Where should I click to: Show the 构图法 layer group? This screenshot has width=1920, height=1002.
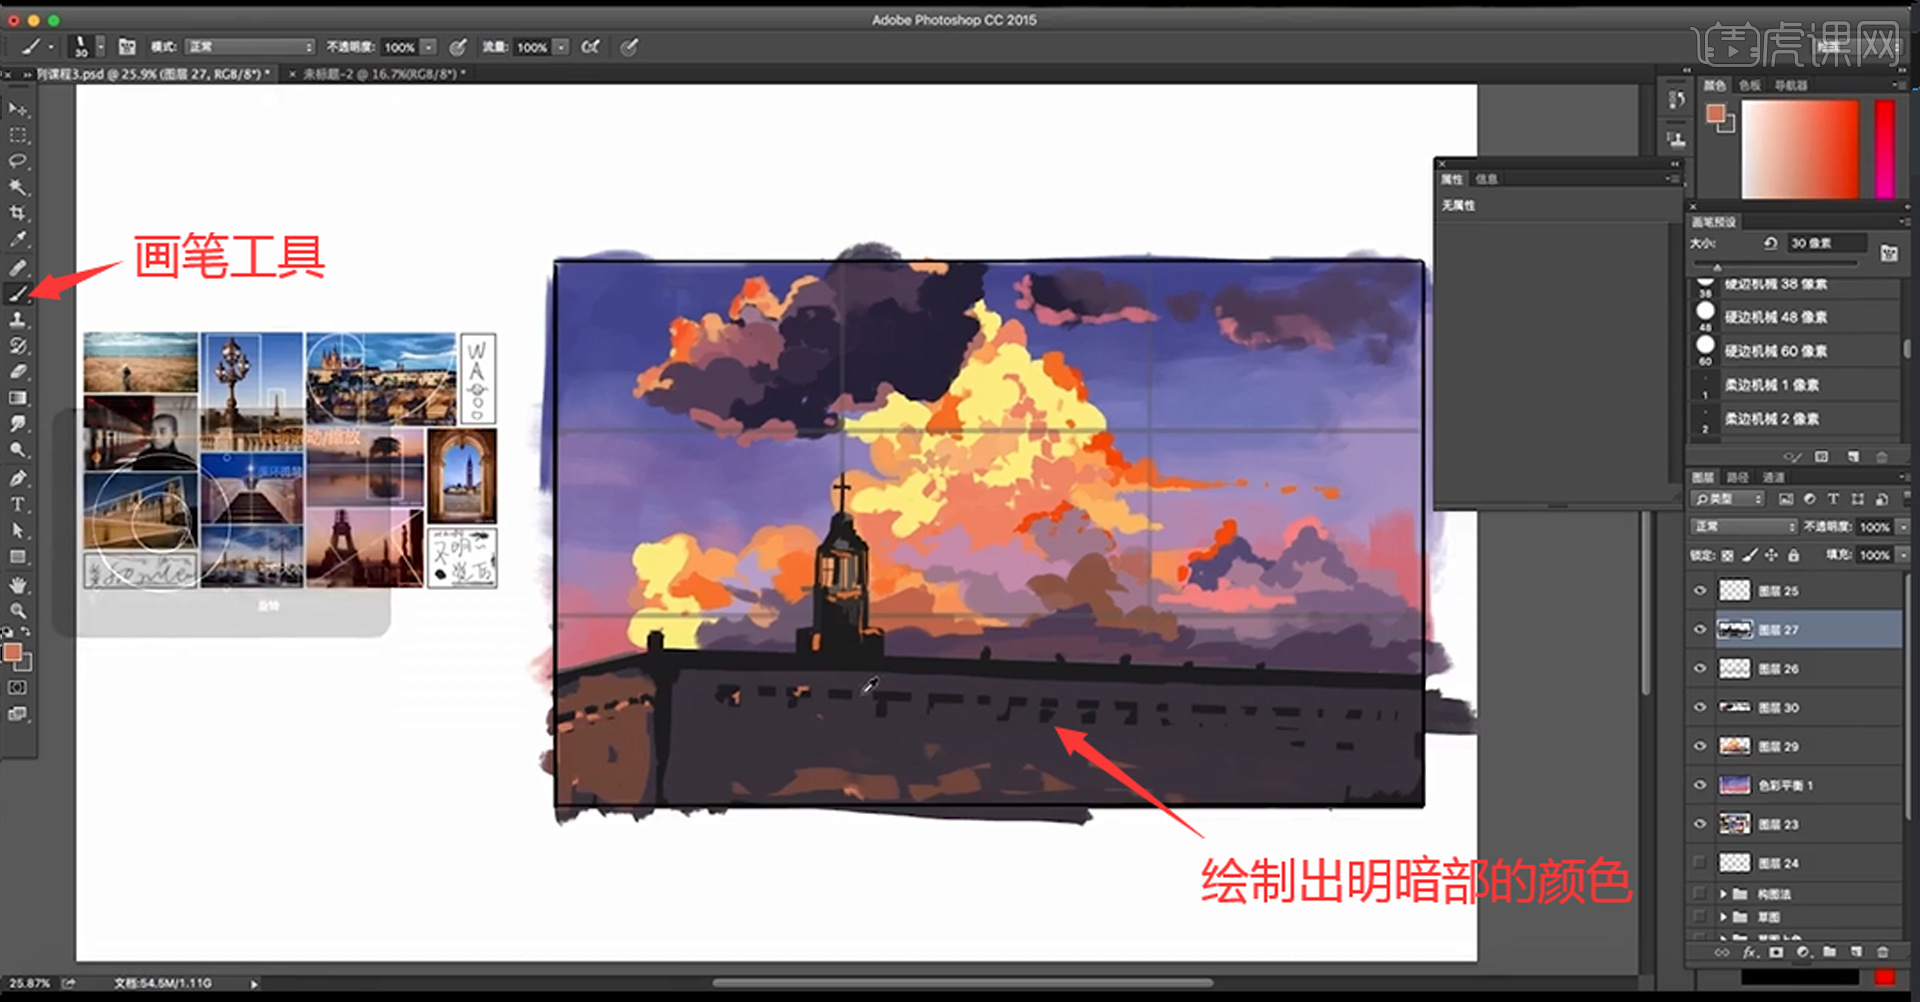(1700, 893)
